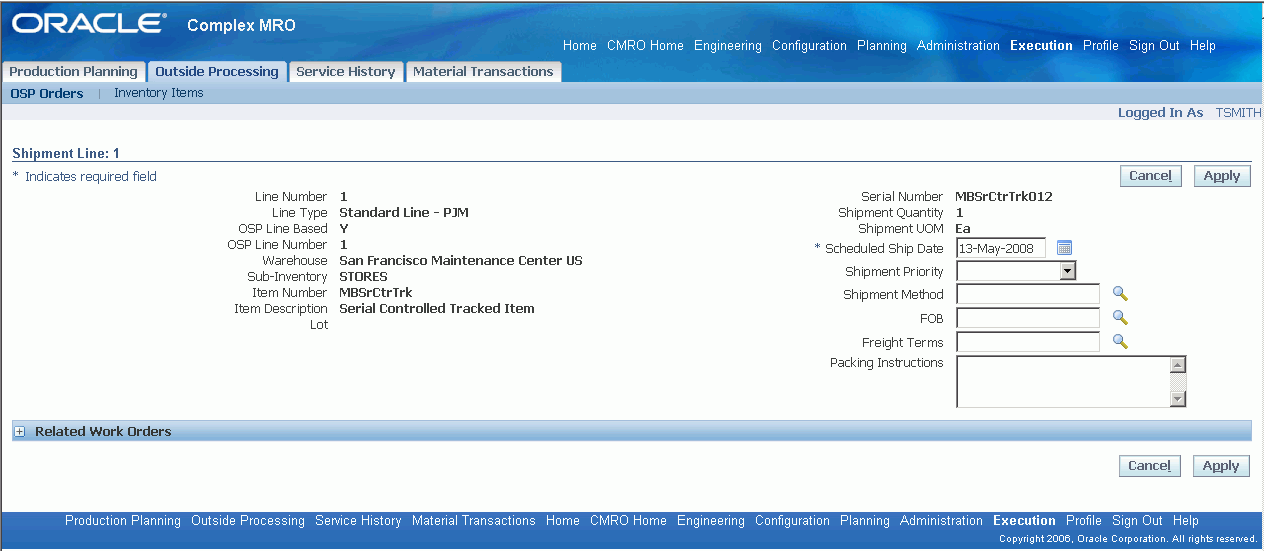Click Profile in the footer links

click(1084, 521)
